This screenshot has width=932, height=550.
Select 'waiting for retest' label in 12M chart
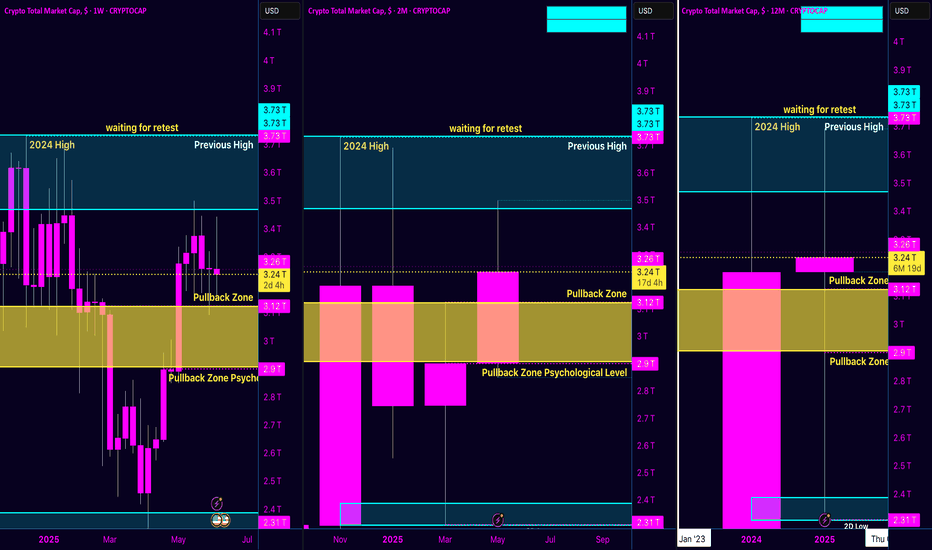(x=819, y=109)
